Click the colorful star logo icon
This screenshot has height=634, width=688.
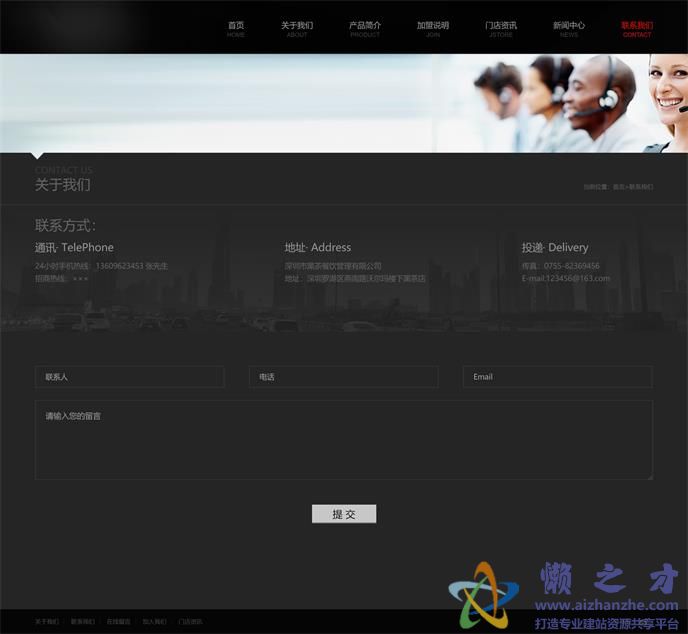pos(484,594)
